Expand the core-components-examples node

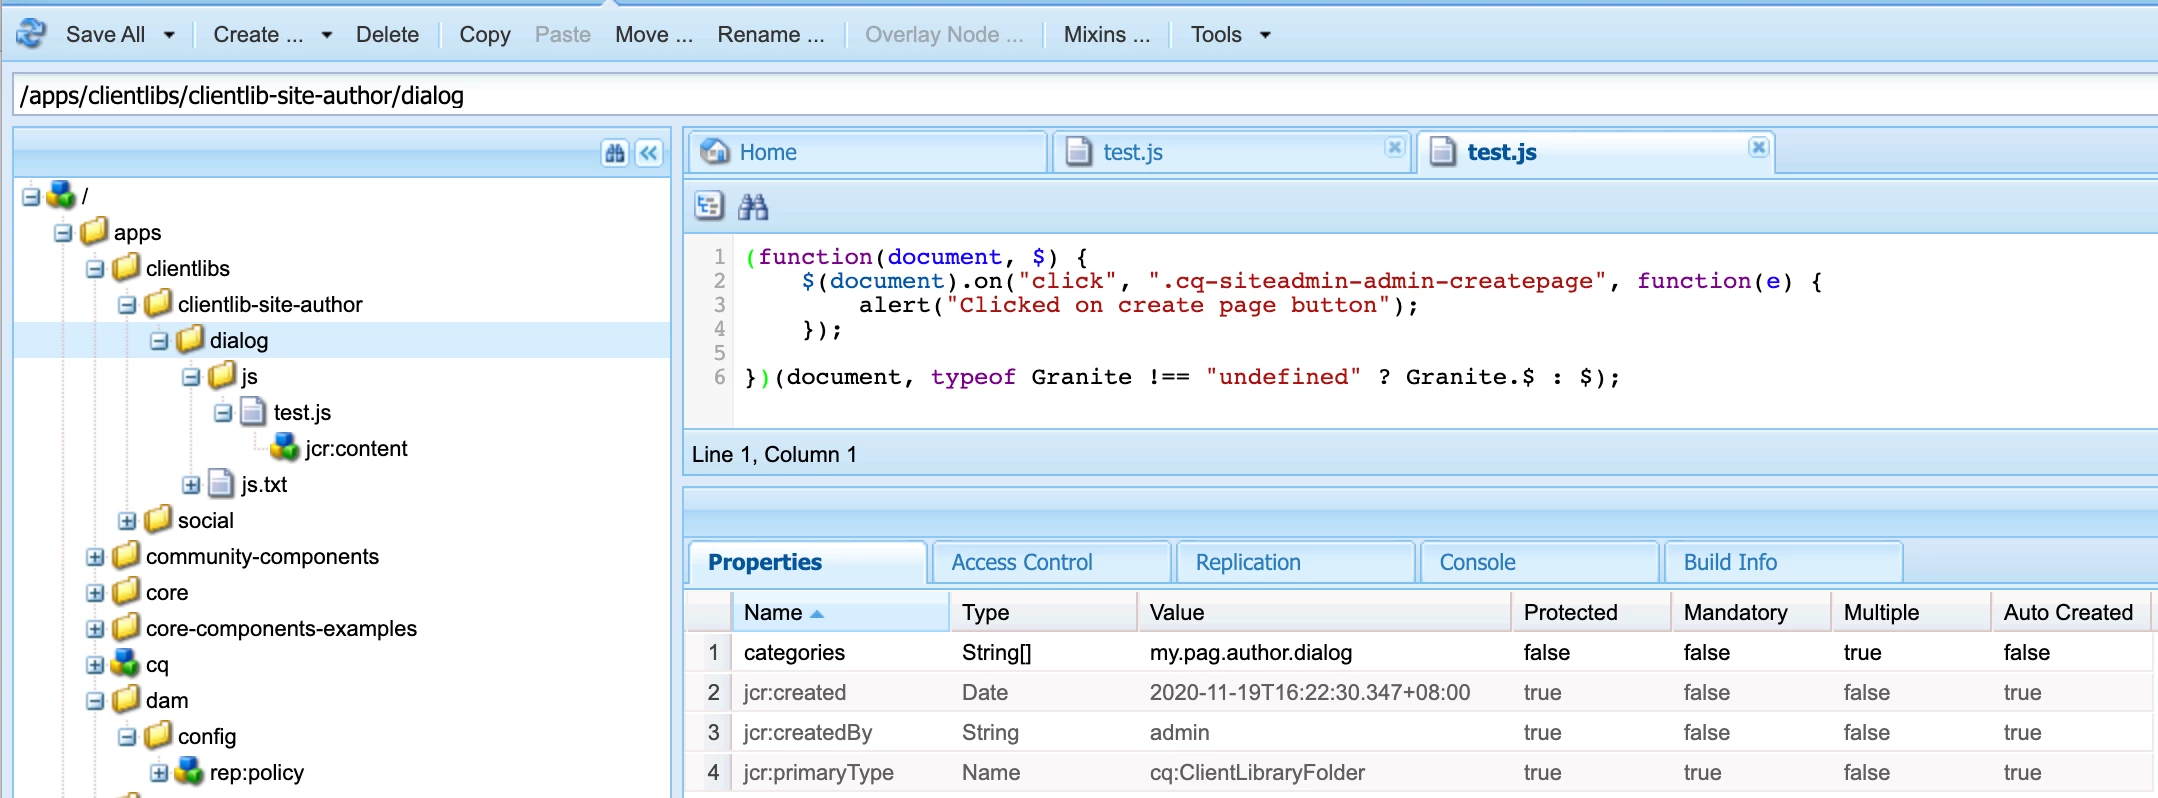tap(95, 628)
